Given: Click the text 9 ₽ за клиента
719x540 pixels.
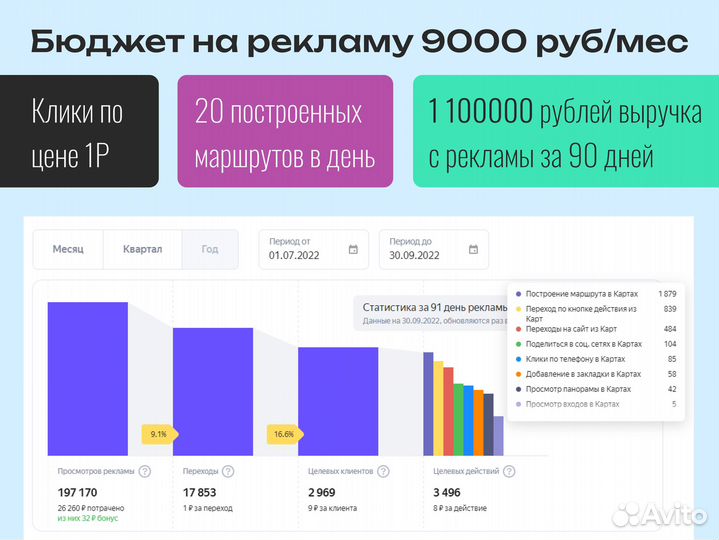Looking at the screenshot, I should coord(332,508).
